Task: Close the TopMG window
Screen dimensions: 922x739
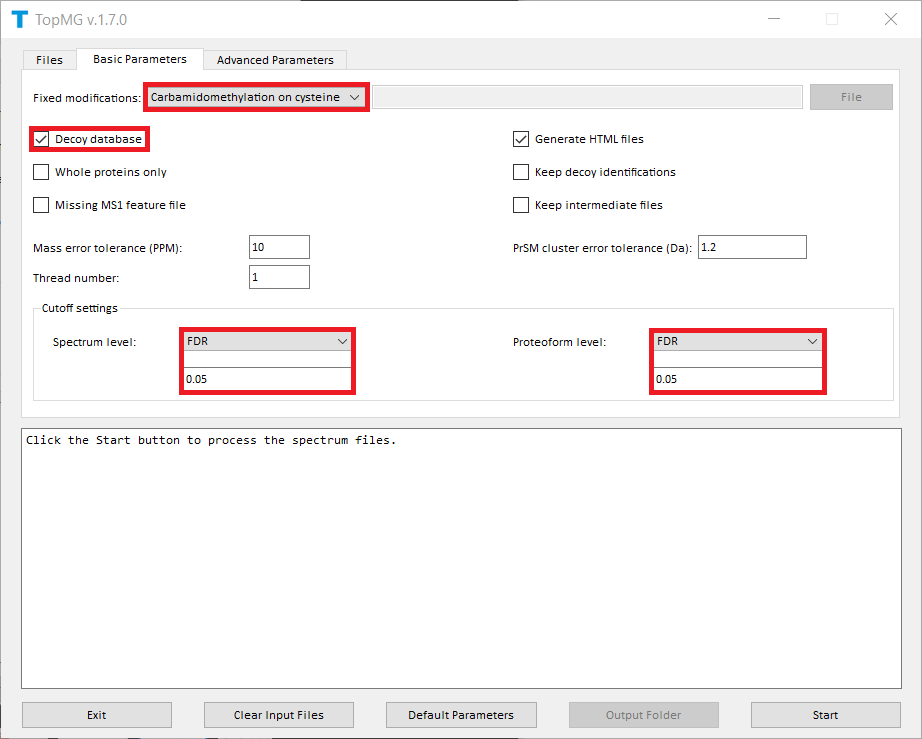Action: tap(890, 19)
